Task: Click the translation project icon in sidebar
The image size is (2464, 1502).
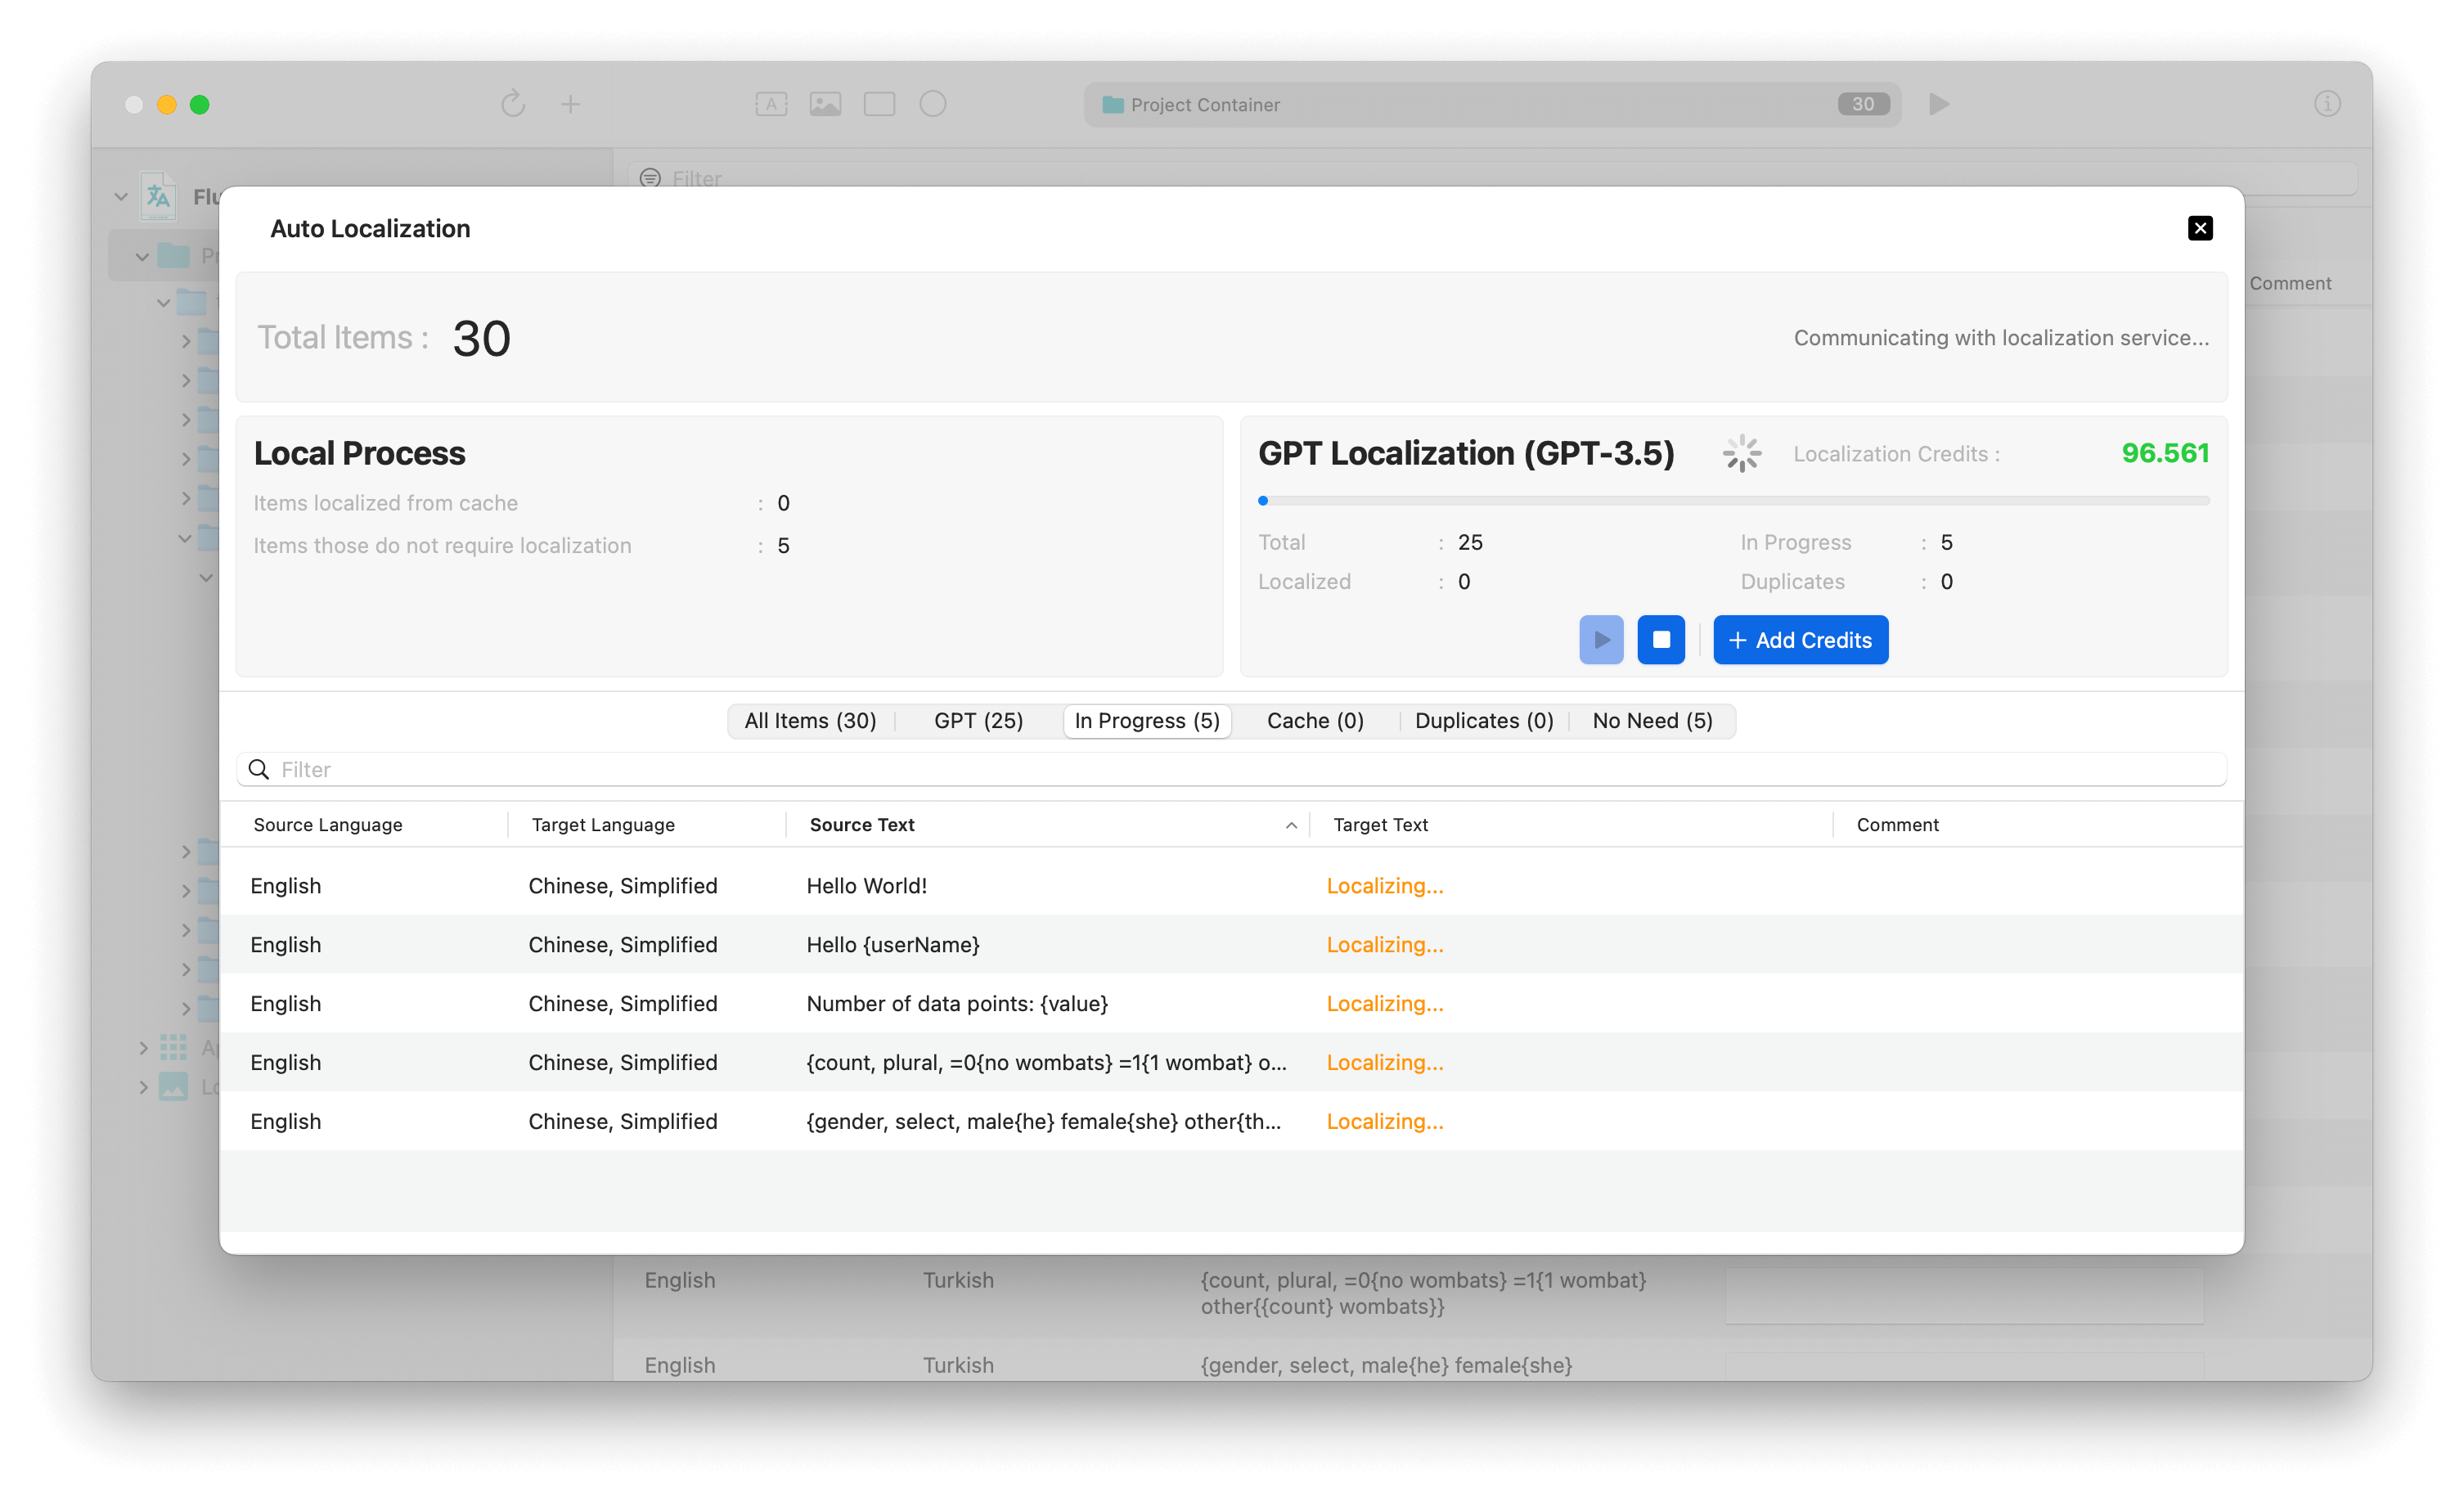Action: [x=158, y=196]
